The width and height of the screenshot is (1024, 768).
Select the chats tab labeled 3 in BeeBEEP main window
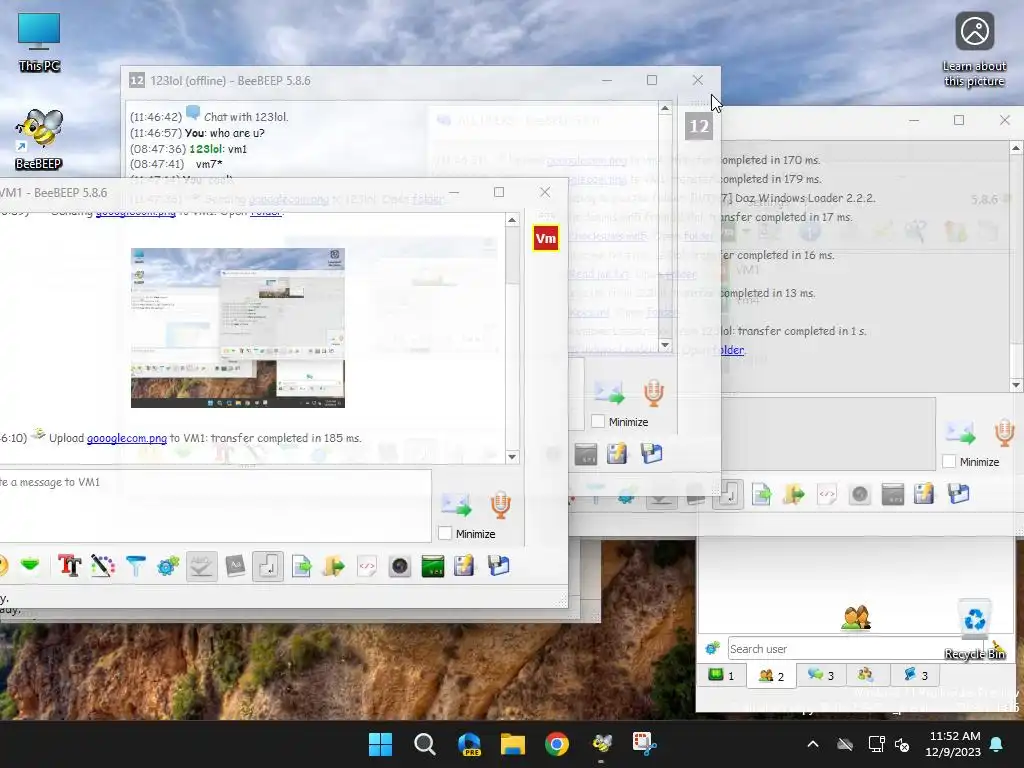[822, 675]
